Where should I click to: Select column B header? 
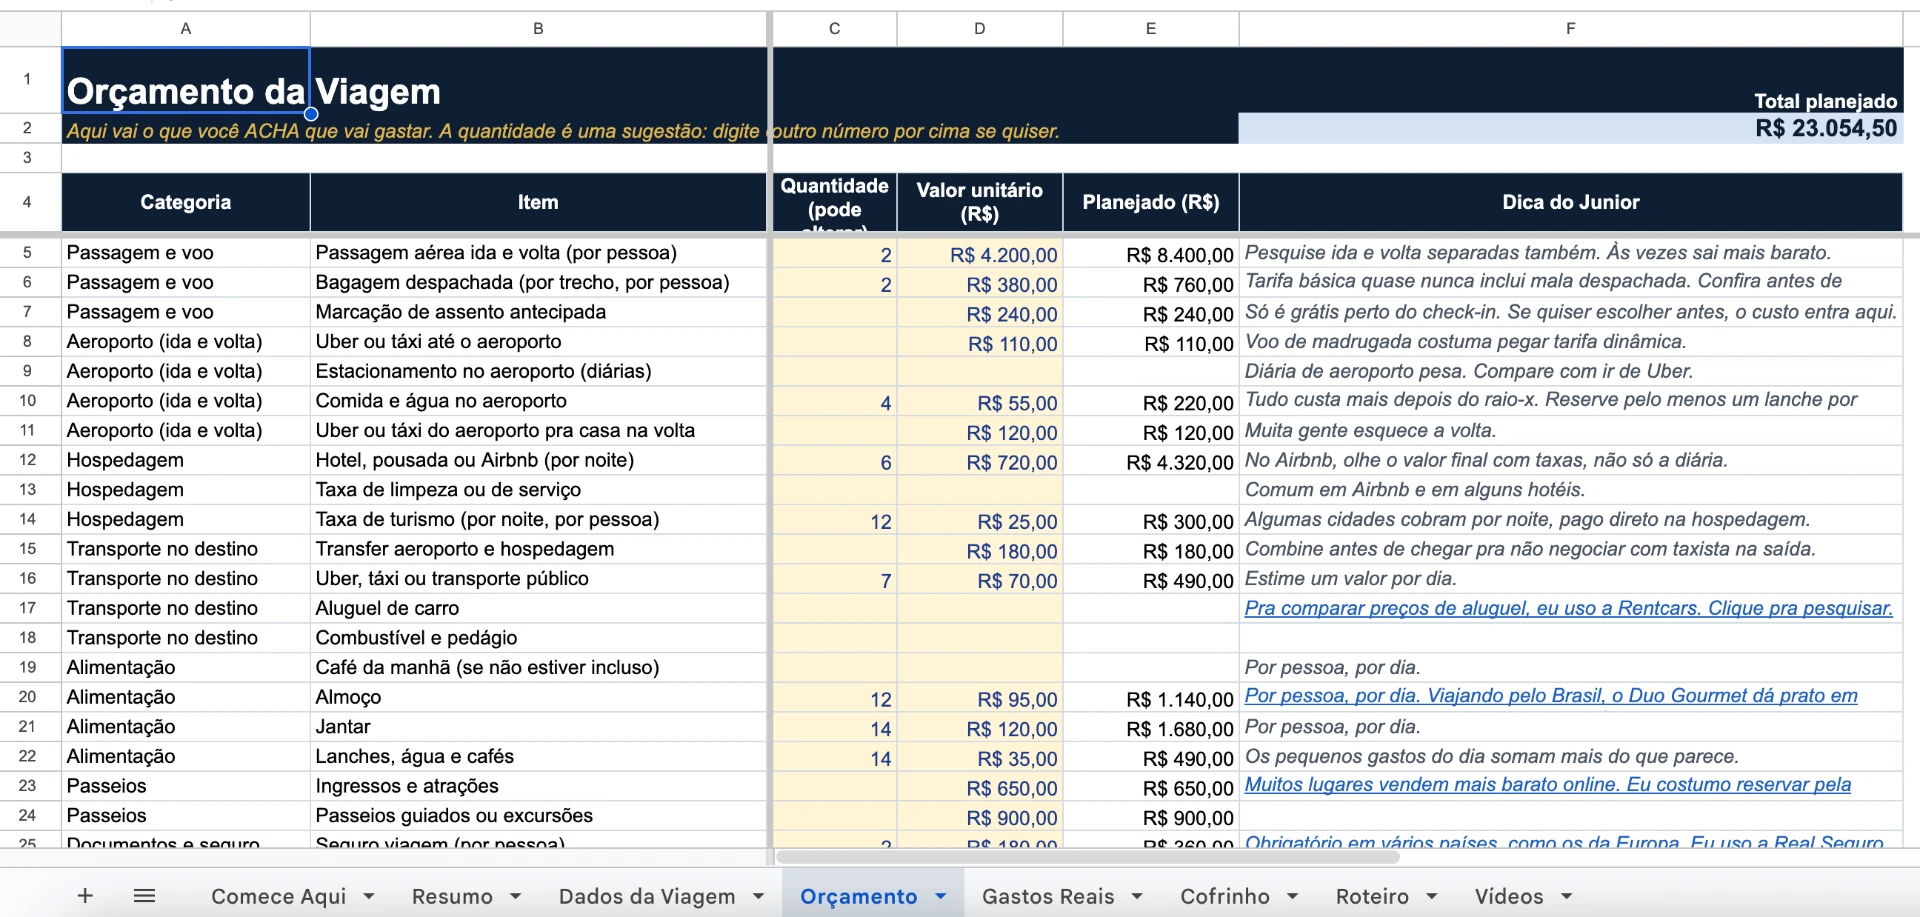click(x=538, y=29)
